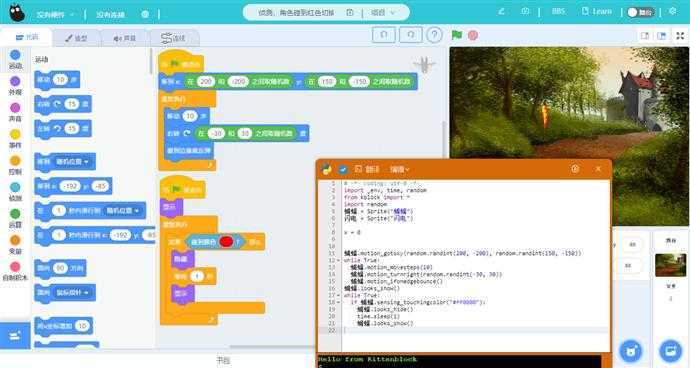Click the round icon after connection status
Screen dimensions: 690x368
coord(145,15)
